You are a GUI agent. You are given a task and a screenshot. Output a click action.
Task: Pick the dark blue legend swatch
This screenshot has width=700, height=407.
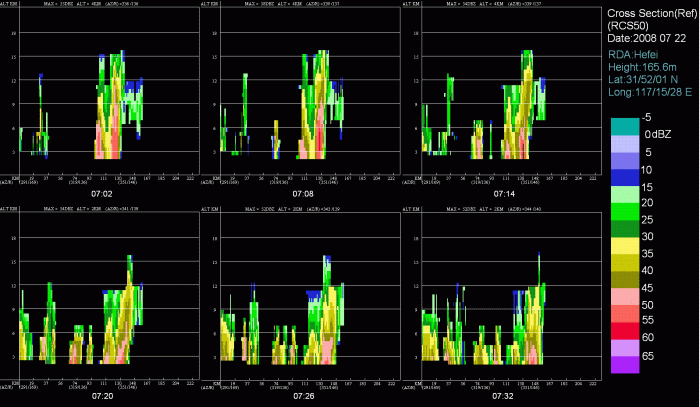tap(624, 176)
